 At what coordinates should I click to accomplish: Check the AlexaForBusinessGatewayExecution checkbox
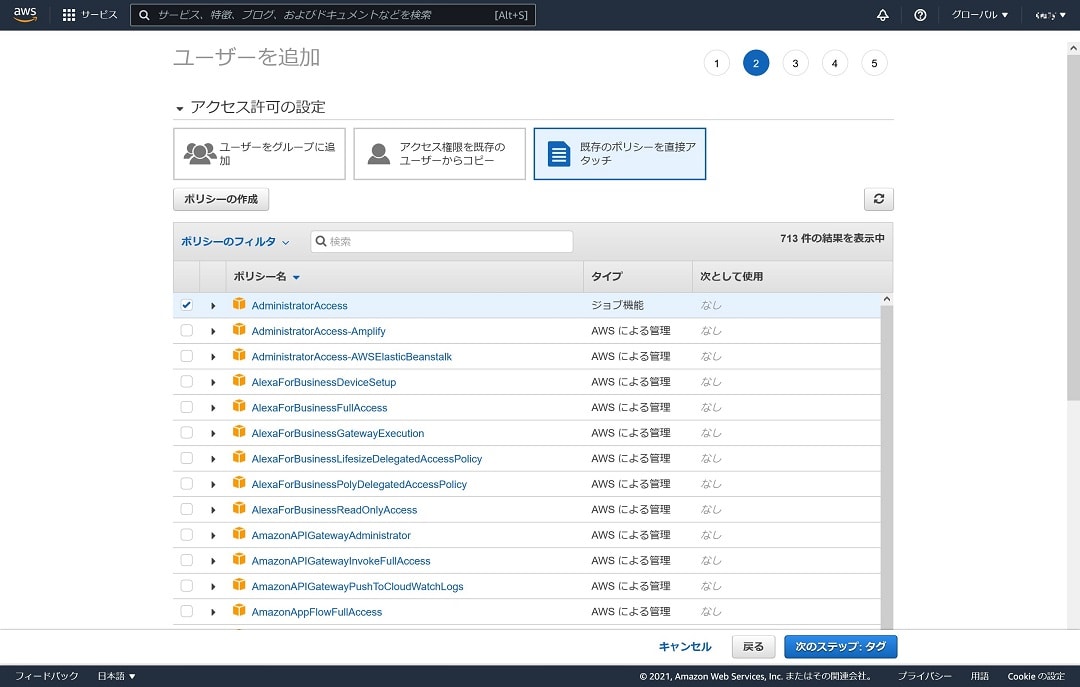pos(187,432)
